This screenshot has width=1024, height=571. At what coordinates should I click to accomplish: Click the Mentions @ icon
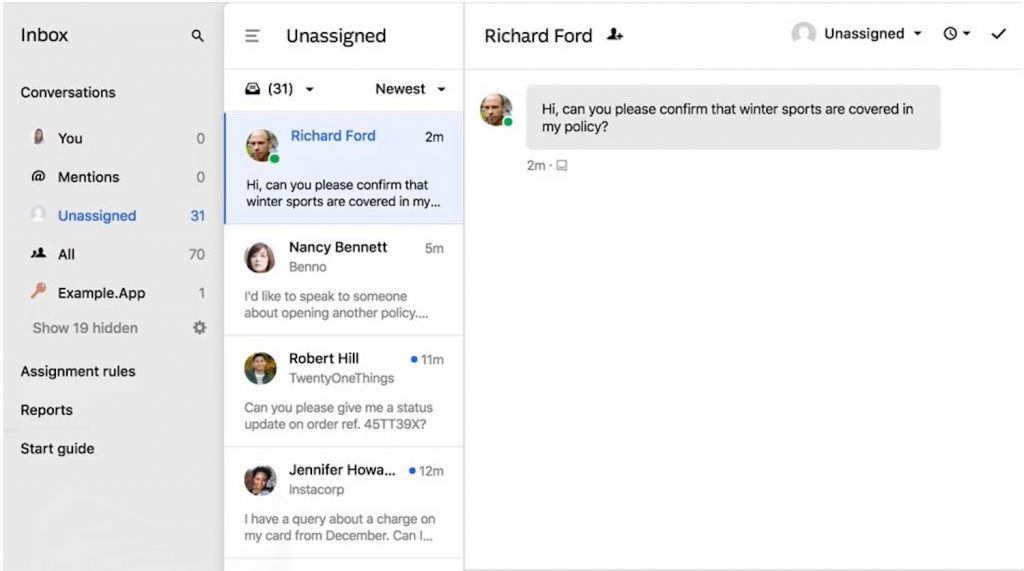click(x=39, y=177)
